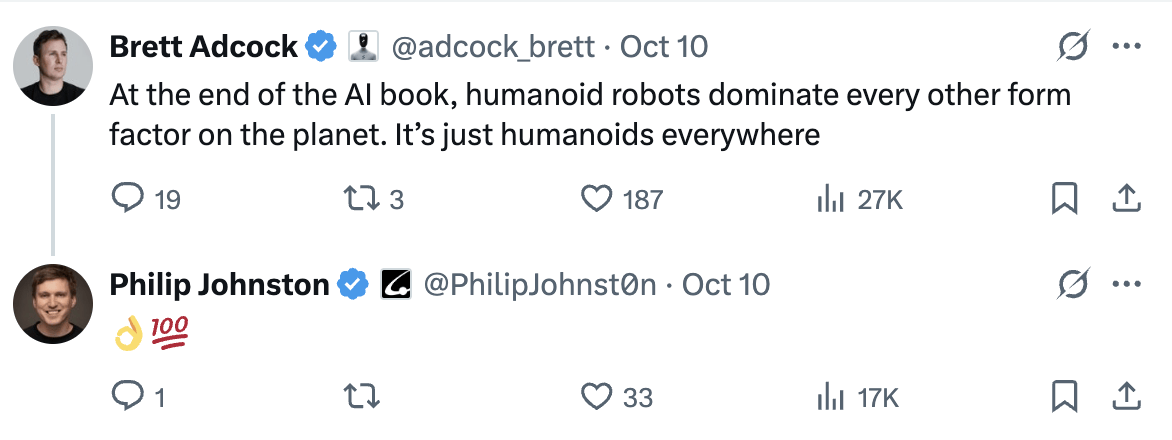
Task: Like Philip Johnston's reply
Action: point(597,397)
